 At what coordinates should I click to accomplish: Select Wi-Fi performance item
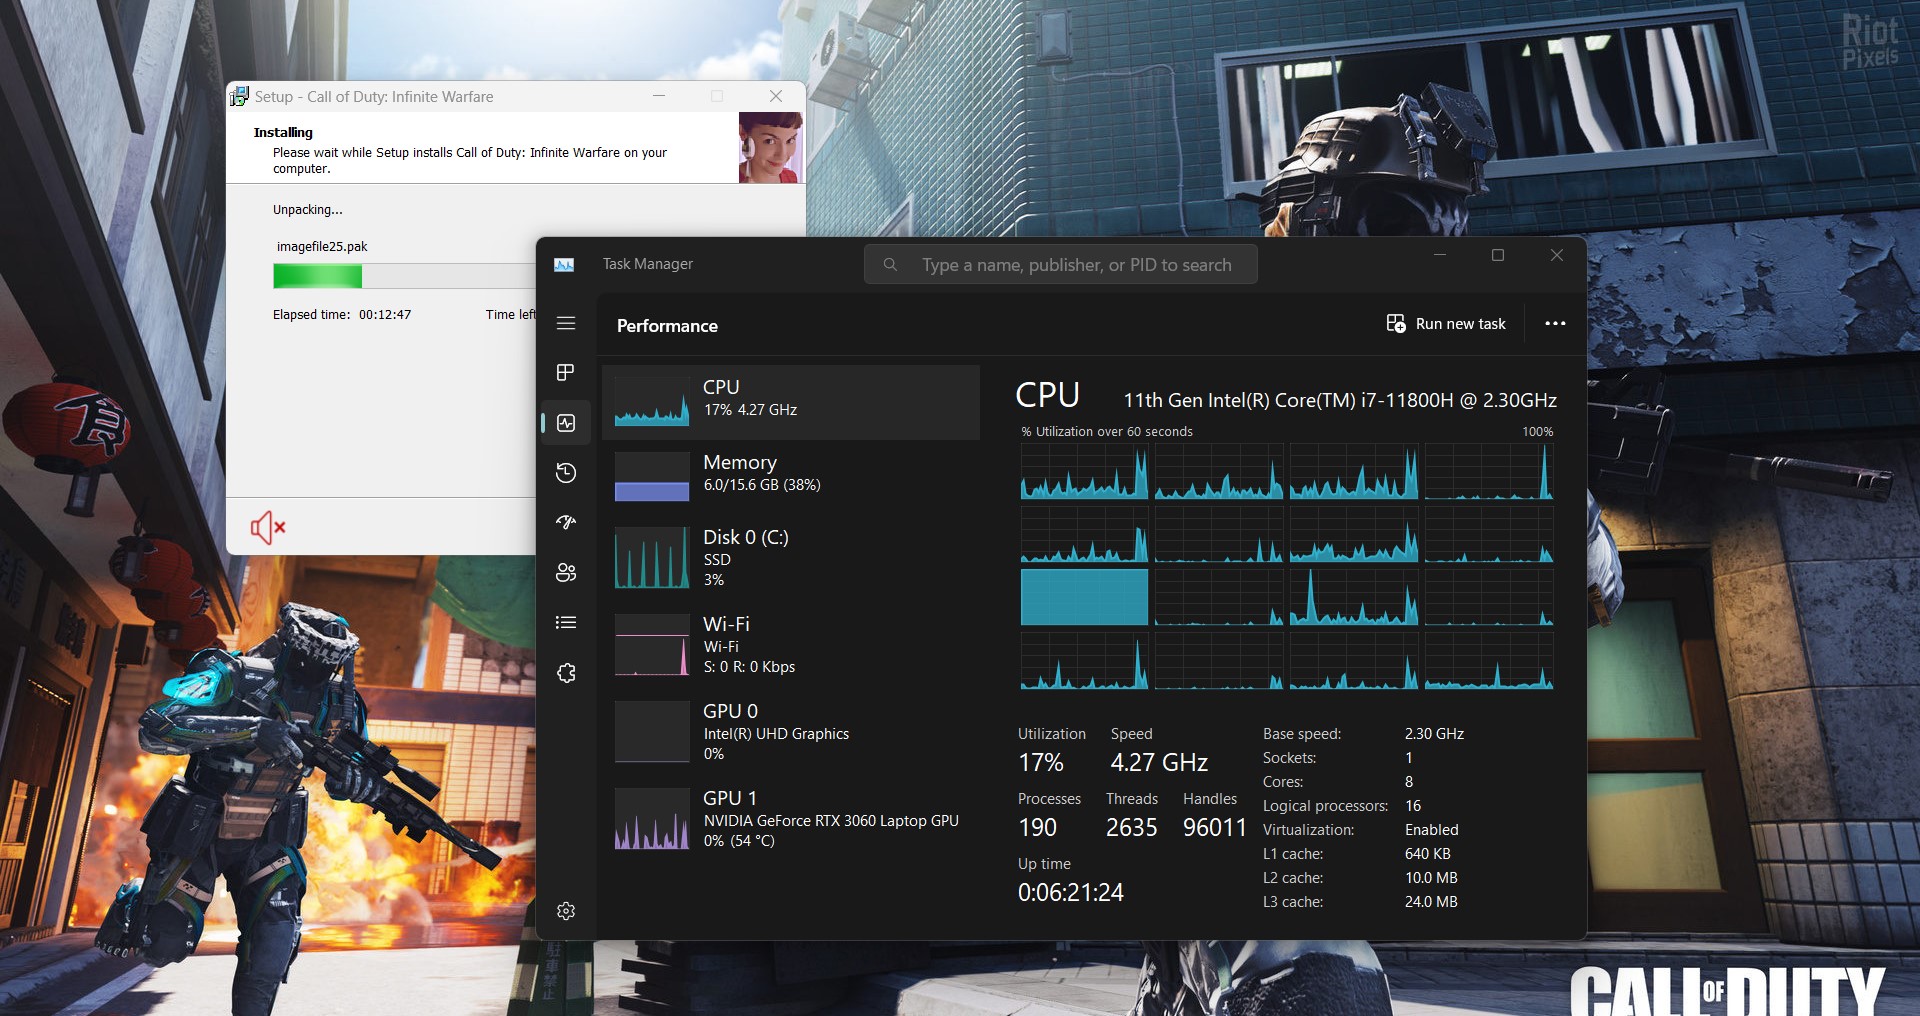pos(790,645)
